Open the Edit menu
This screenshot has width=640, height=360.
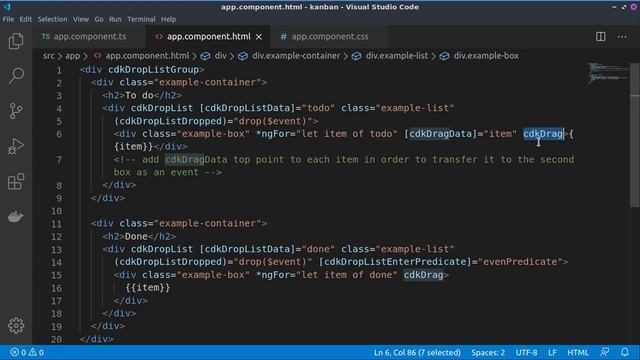[x=26, y=19]
